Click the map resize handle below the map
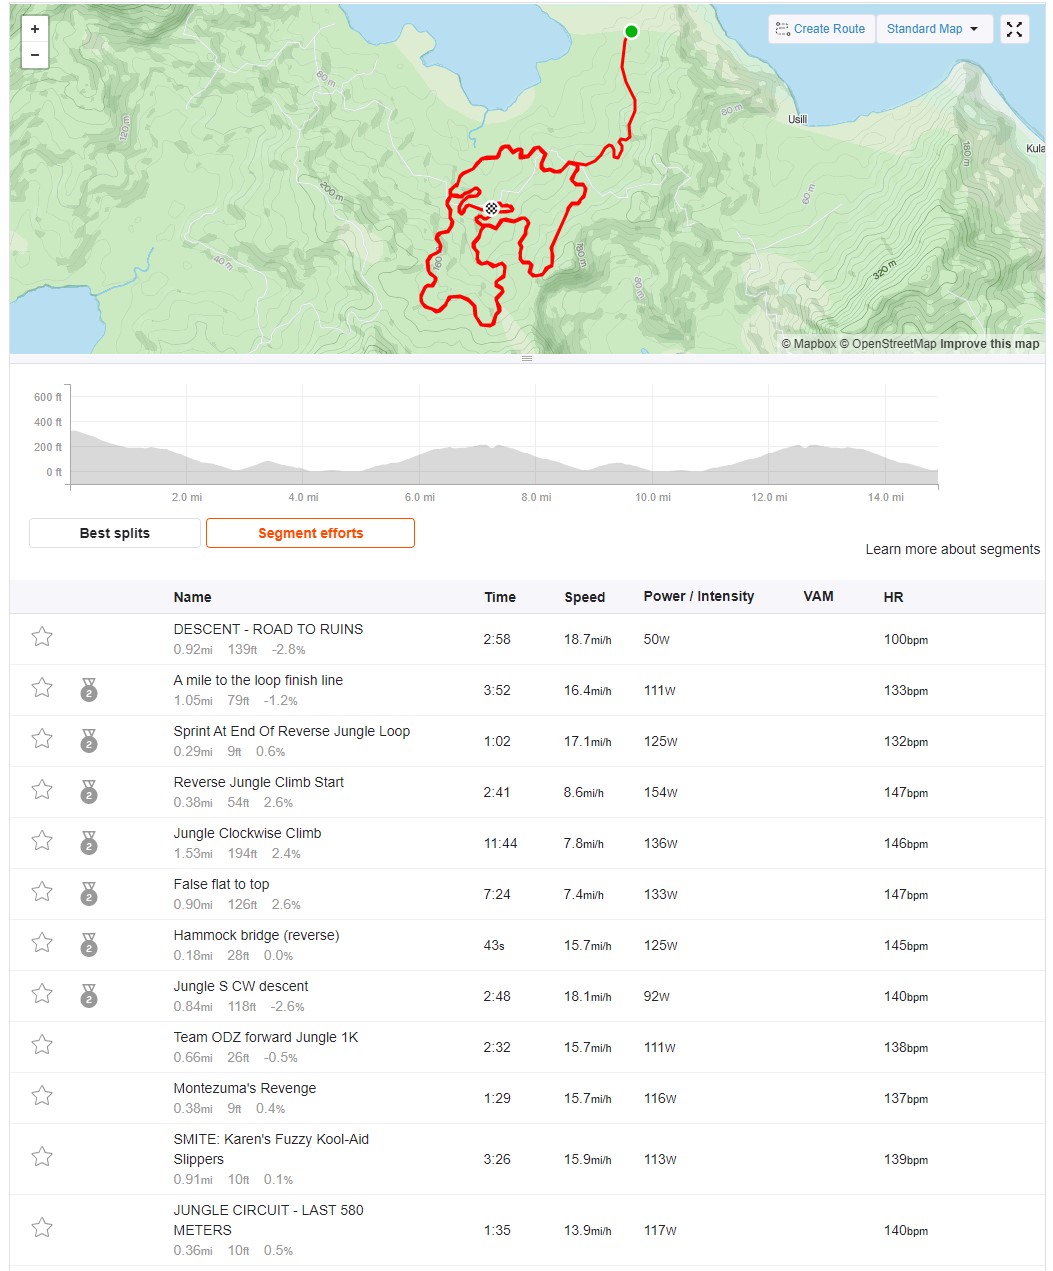 click(x=527, y=358)
